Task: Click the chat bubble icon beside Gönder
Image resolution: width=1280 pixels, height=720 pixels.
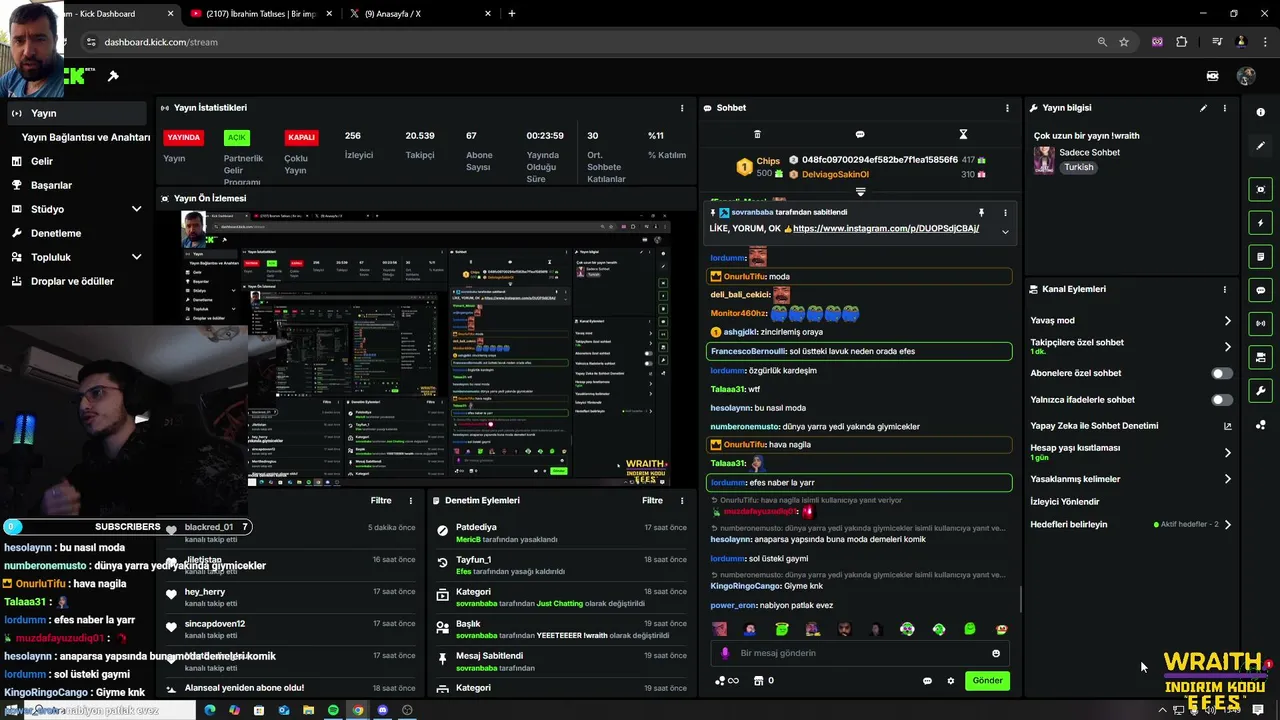Action: 927,681
